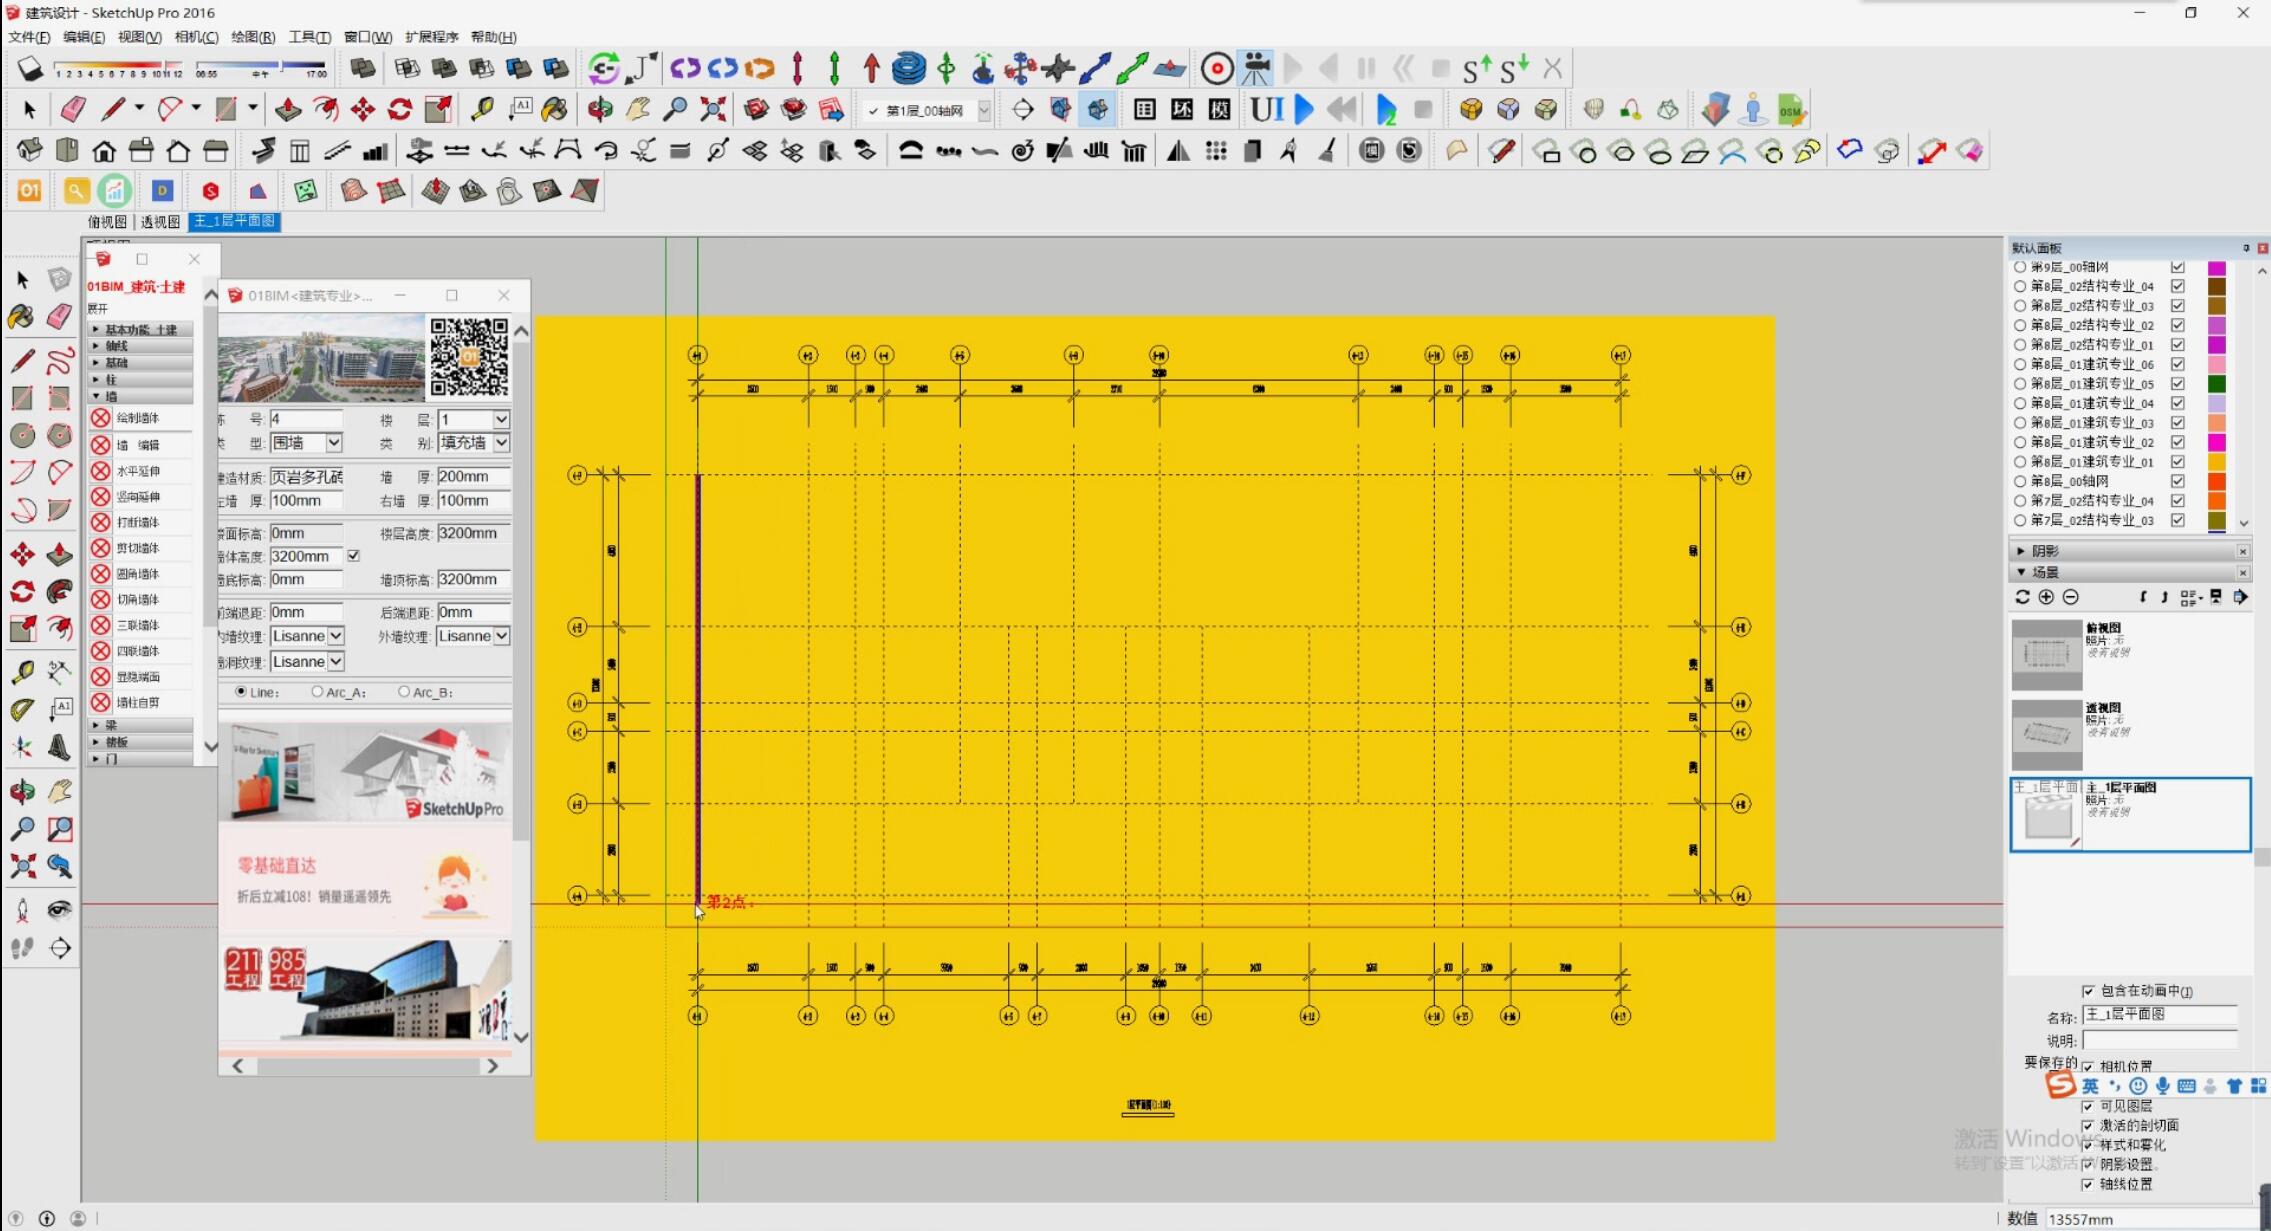Select the Eraser tool in the top toolbar
Screen dimensions: 2271x1231
(72, 109)
